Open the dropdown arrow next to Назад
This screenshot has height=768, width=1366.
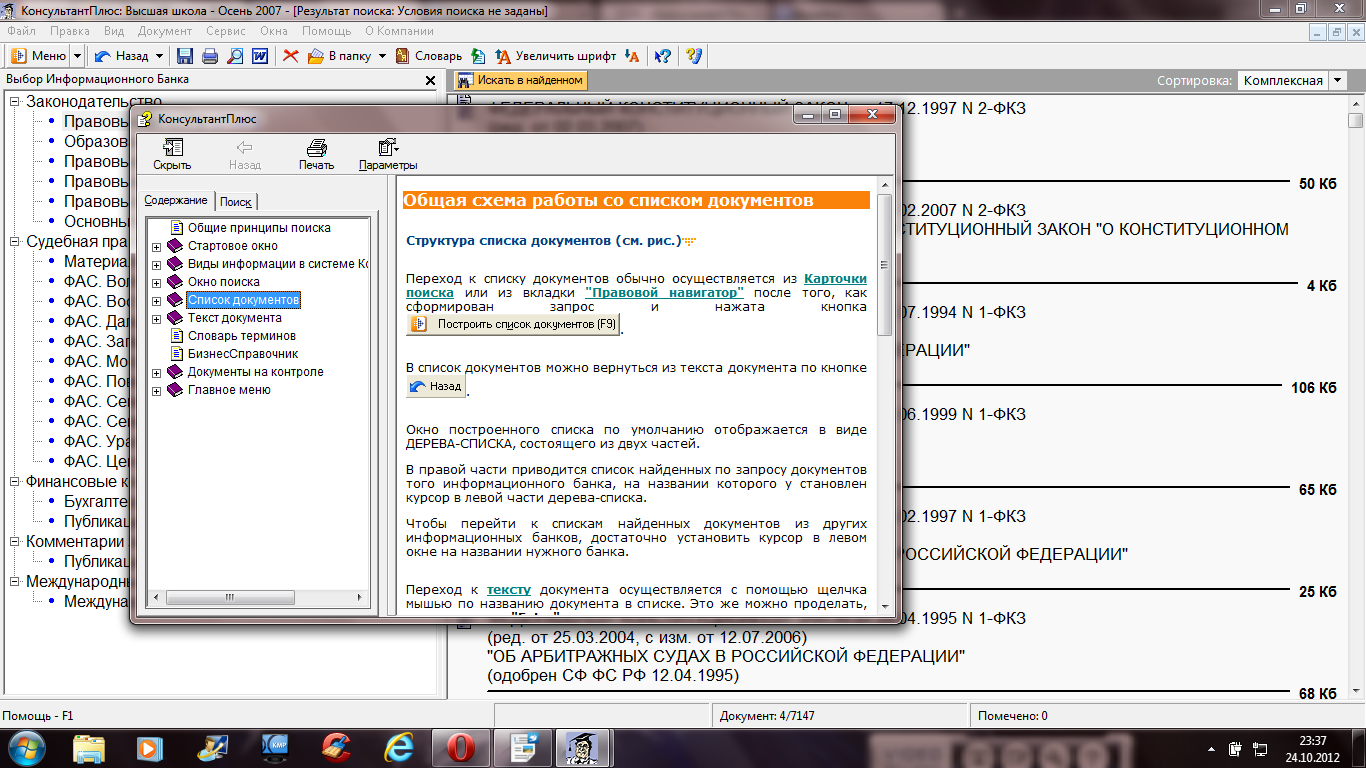[158, 56]
